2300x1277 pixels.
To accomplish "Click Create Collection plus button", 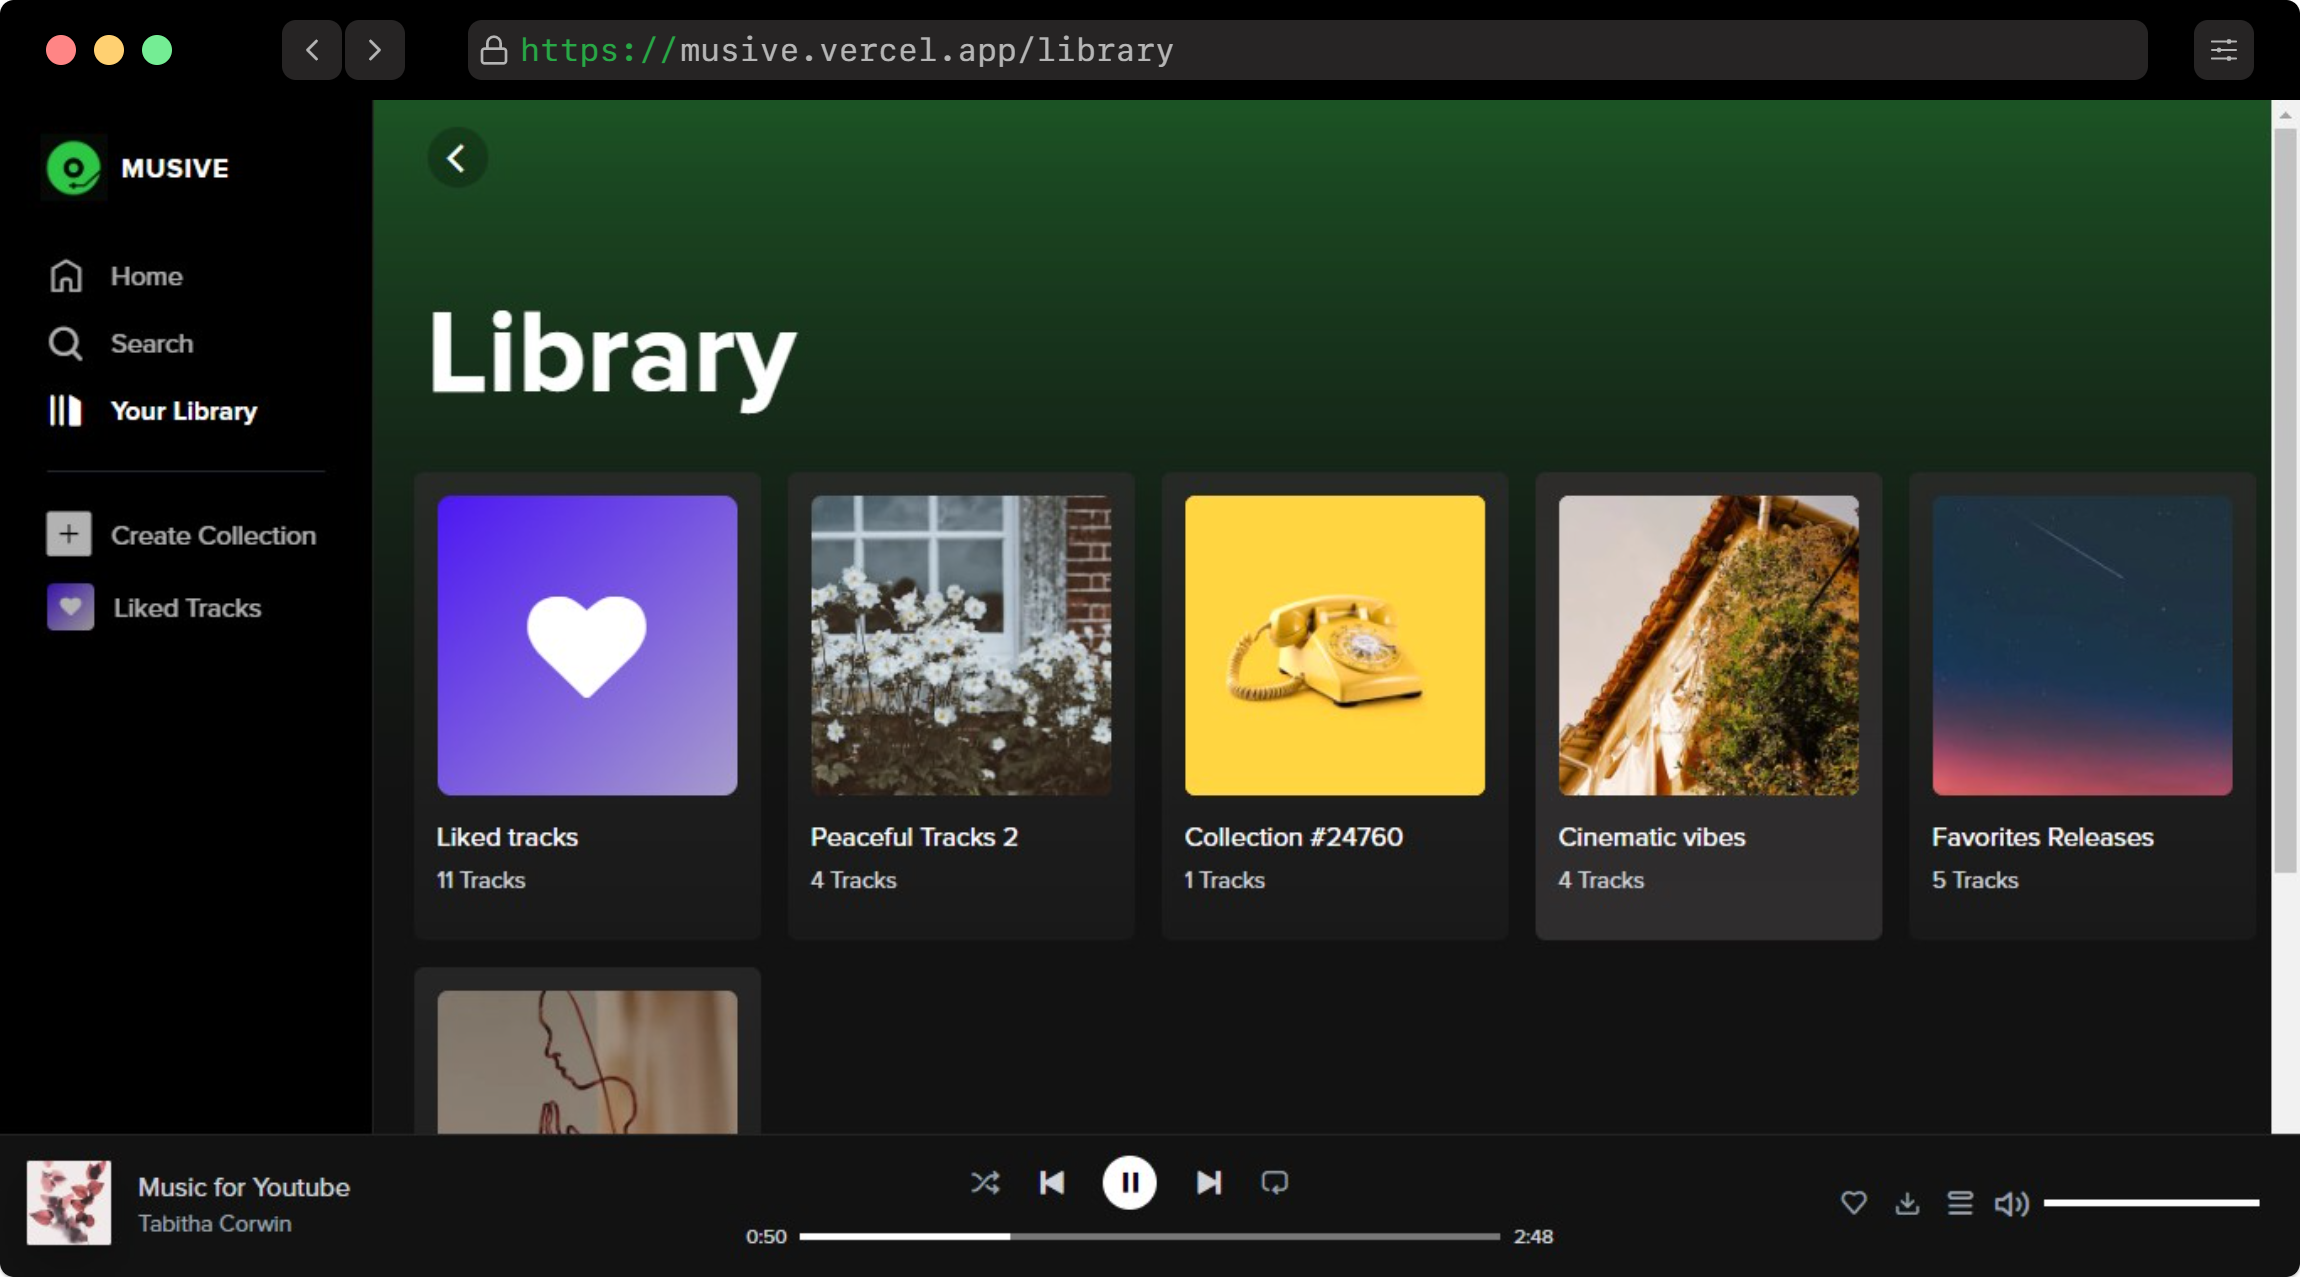I will click(x=69, y=535).
